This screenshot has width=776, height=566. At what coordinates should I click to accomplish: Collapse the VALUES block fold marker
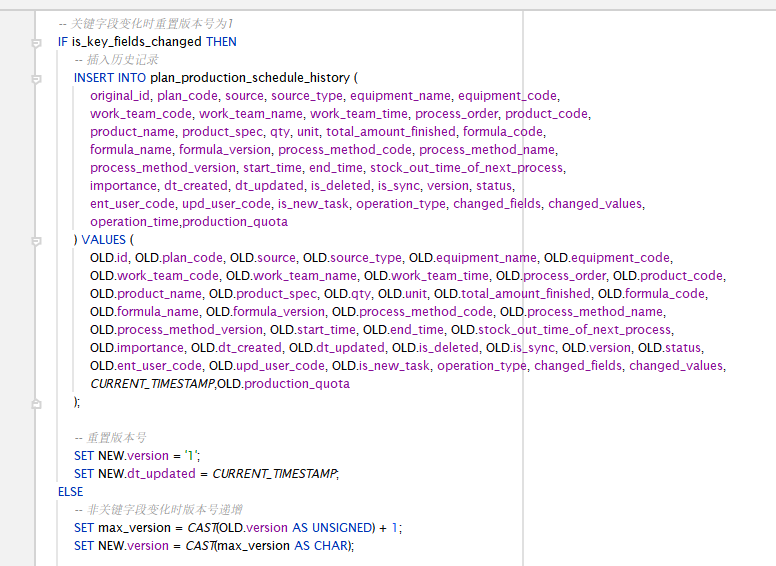[x=37, y=241]
